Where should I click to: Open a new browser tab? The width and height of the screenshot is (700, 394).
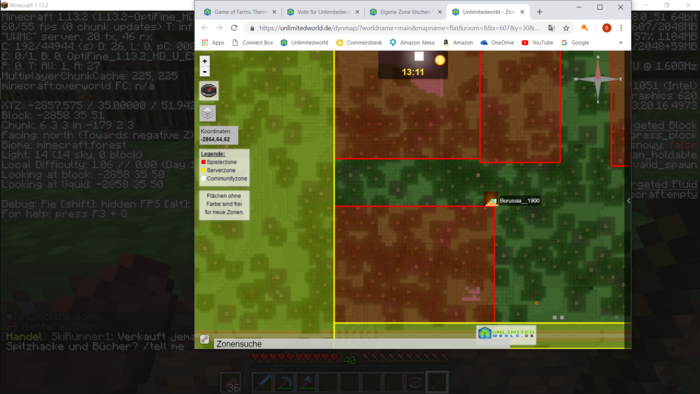(539, 12)
